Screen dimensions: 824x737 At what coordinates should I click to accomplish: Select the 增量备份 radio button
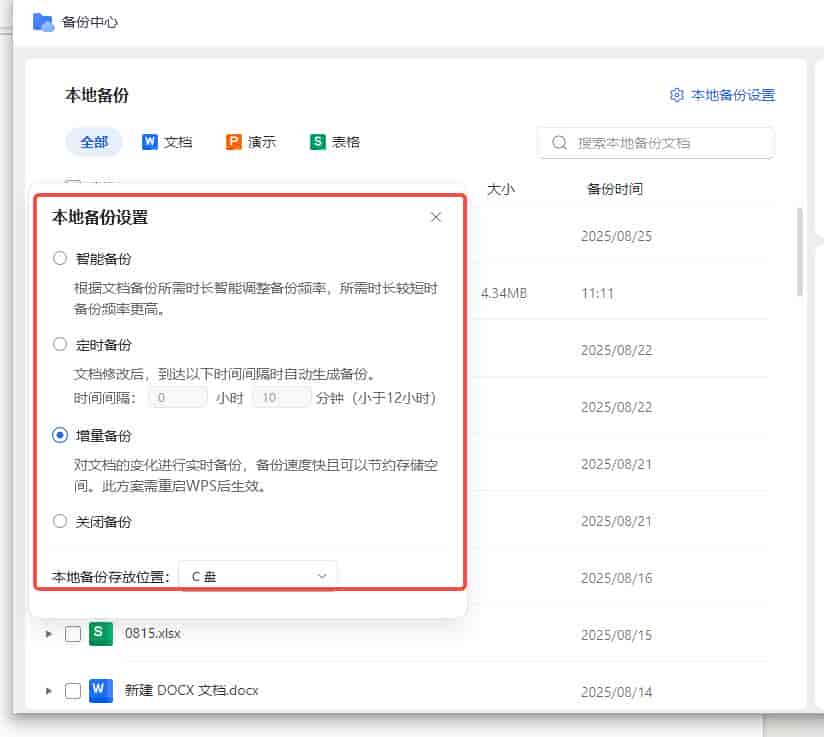60,435
